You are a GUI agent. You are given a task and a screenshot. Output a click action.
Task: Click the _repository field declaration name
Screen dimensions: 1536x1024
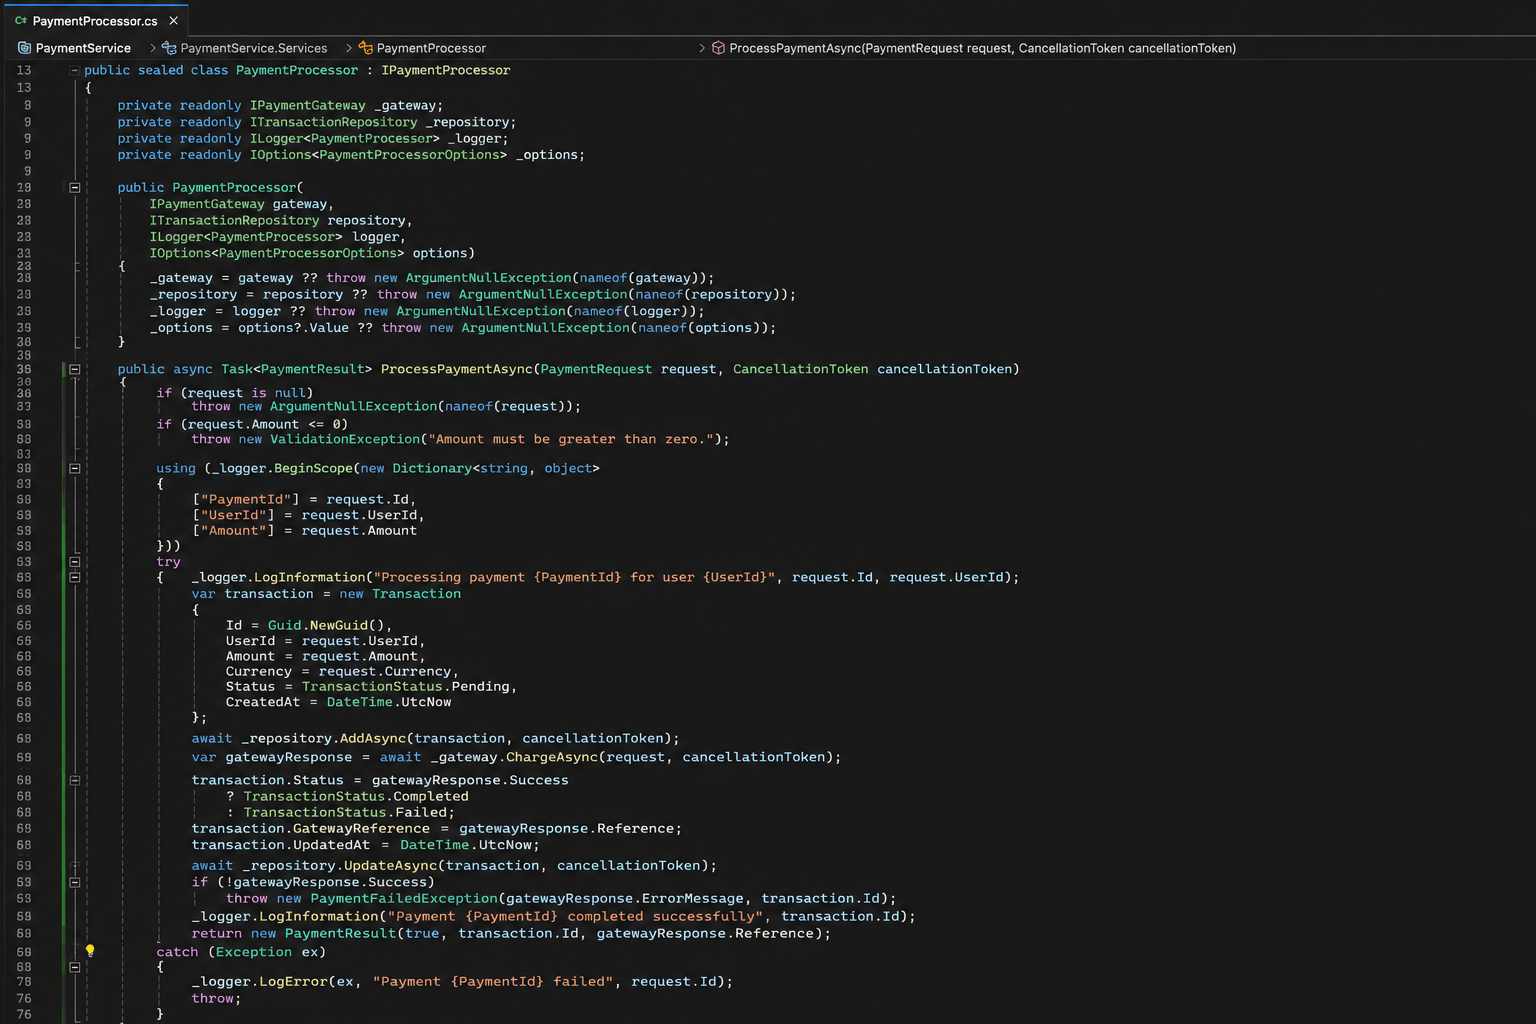point(467,122)
